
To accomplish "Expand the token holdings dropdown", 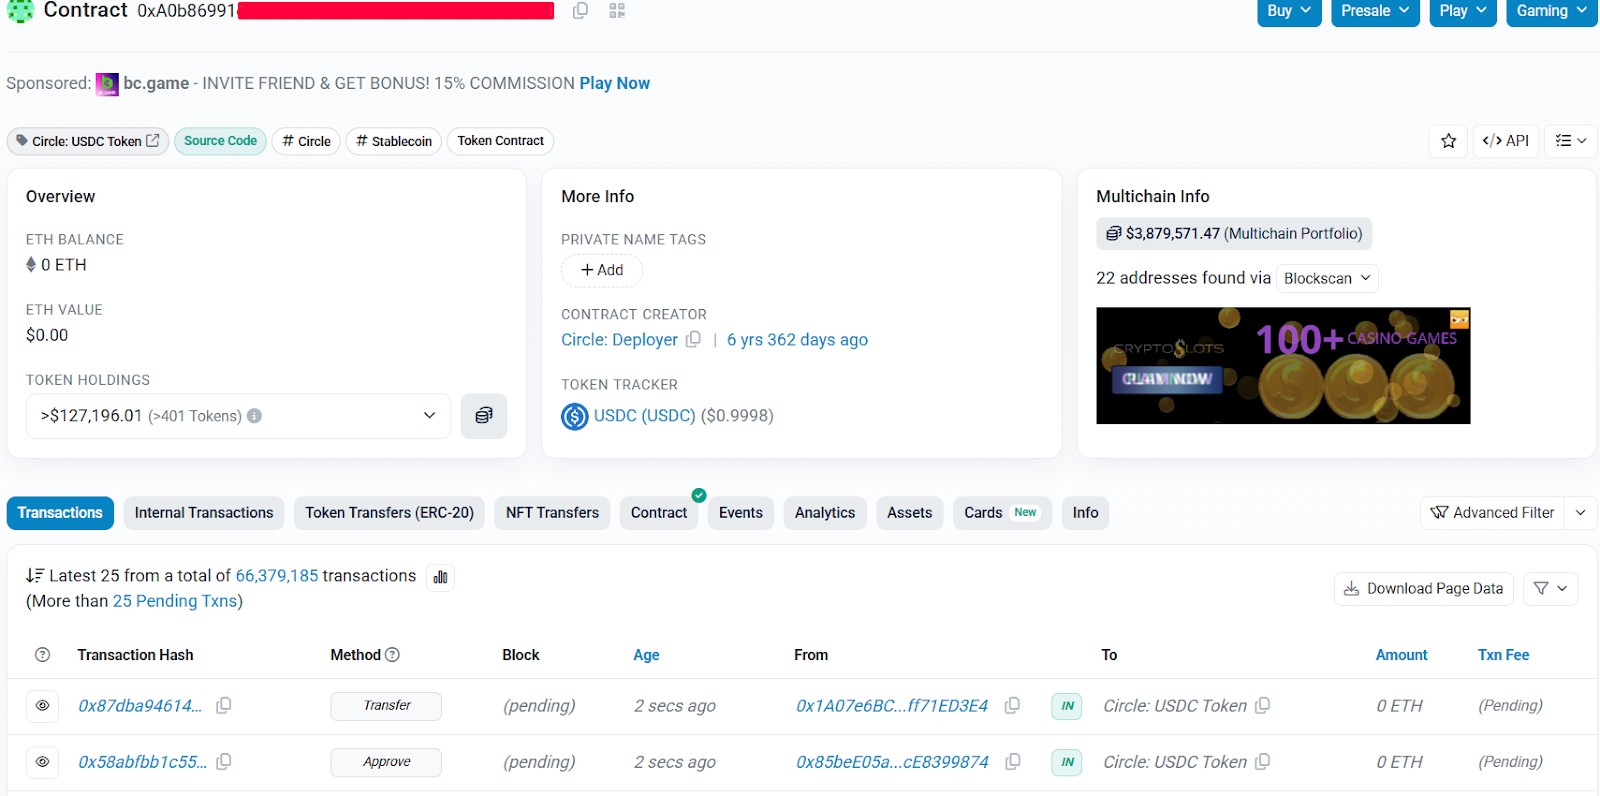I will click(238, 416).
